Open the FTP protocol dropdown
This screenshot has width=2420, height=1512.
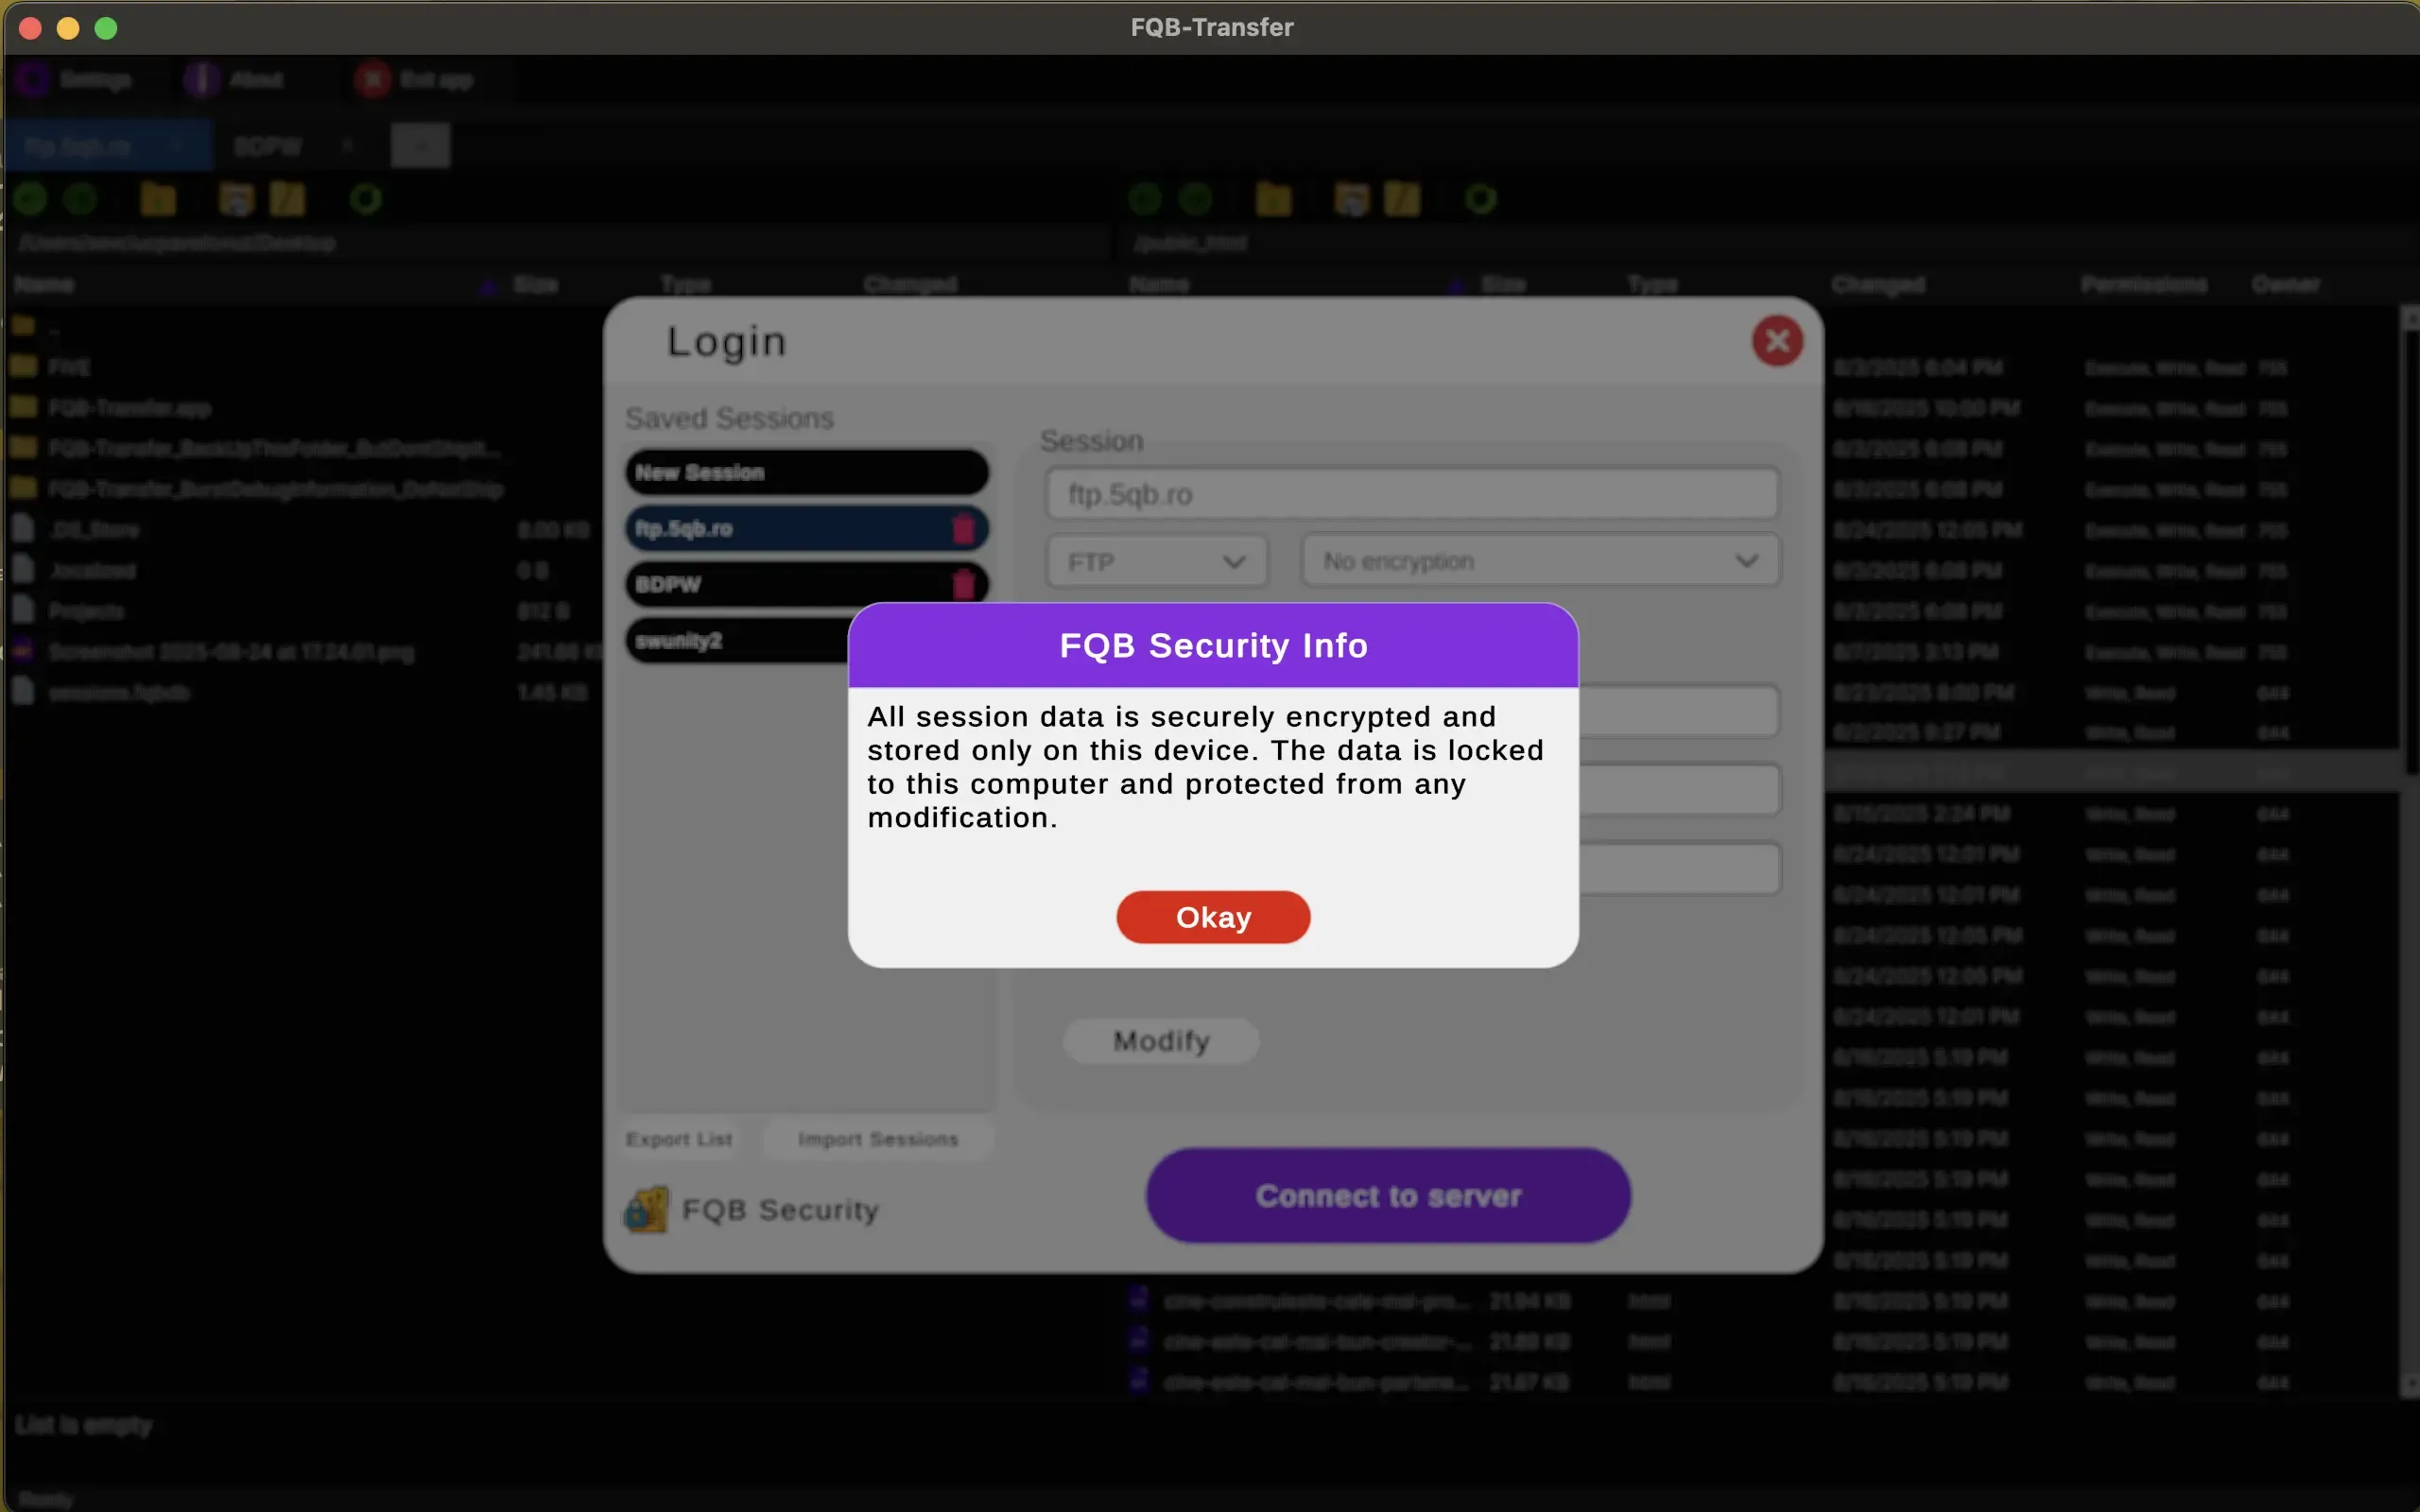1155,560
